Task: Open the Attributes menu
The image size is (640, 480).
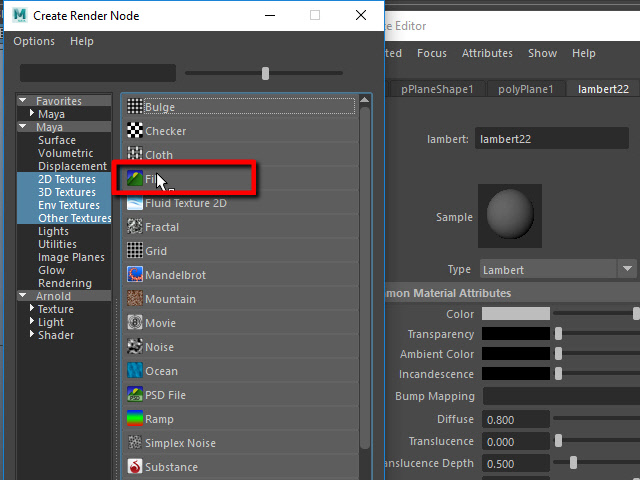Action: [x=487, y=53]
